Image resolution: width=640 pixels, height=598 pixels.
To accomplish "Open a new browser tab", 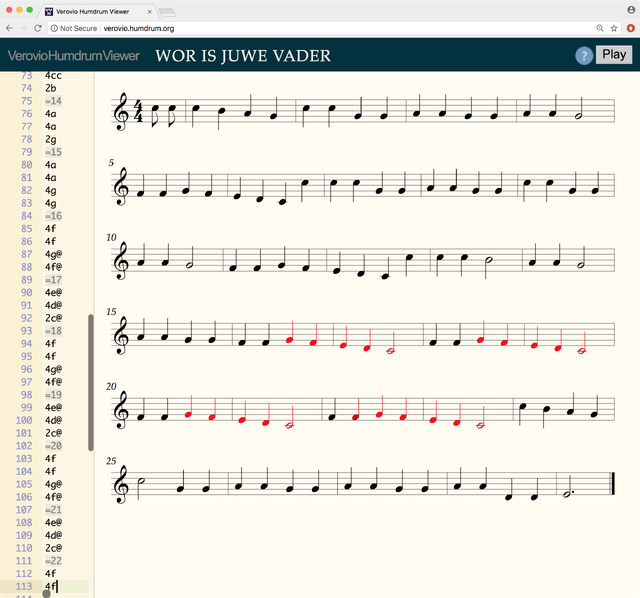I will point(166,10).
